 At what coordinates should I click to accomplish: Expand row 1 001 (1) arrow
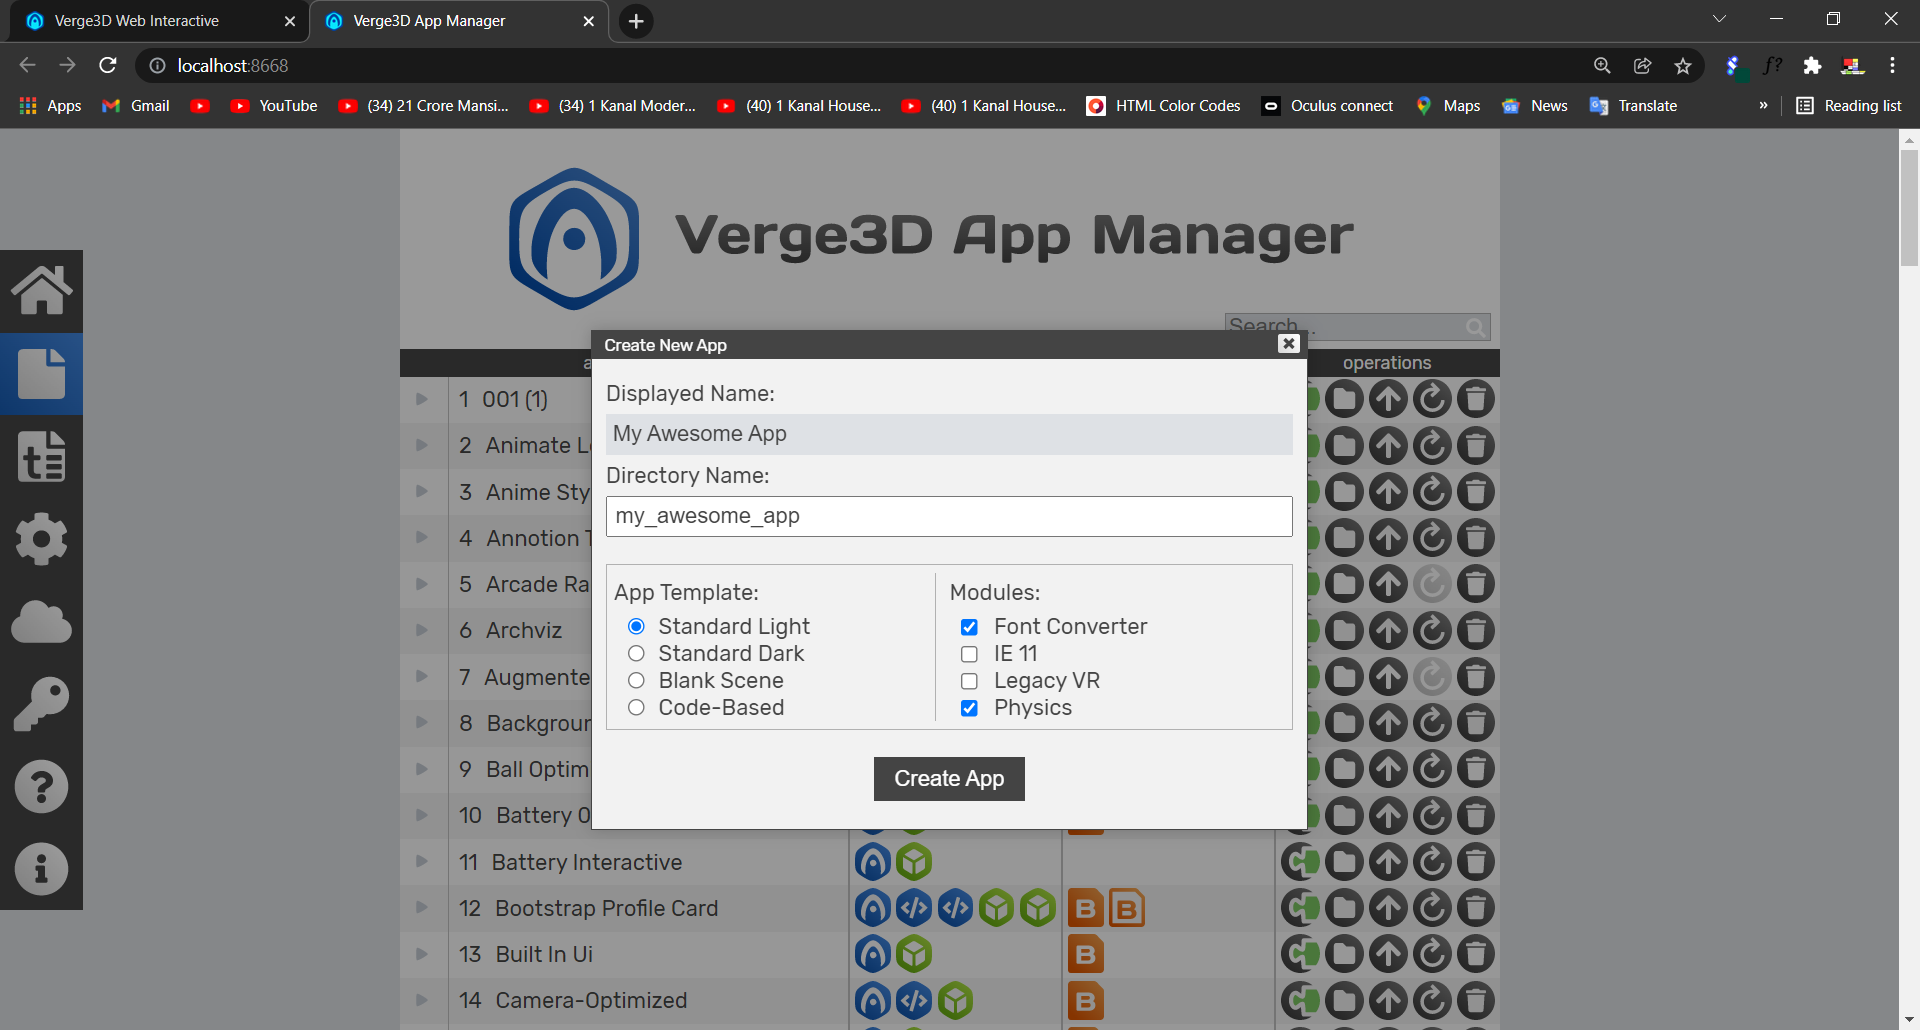tap(422, 399)
